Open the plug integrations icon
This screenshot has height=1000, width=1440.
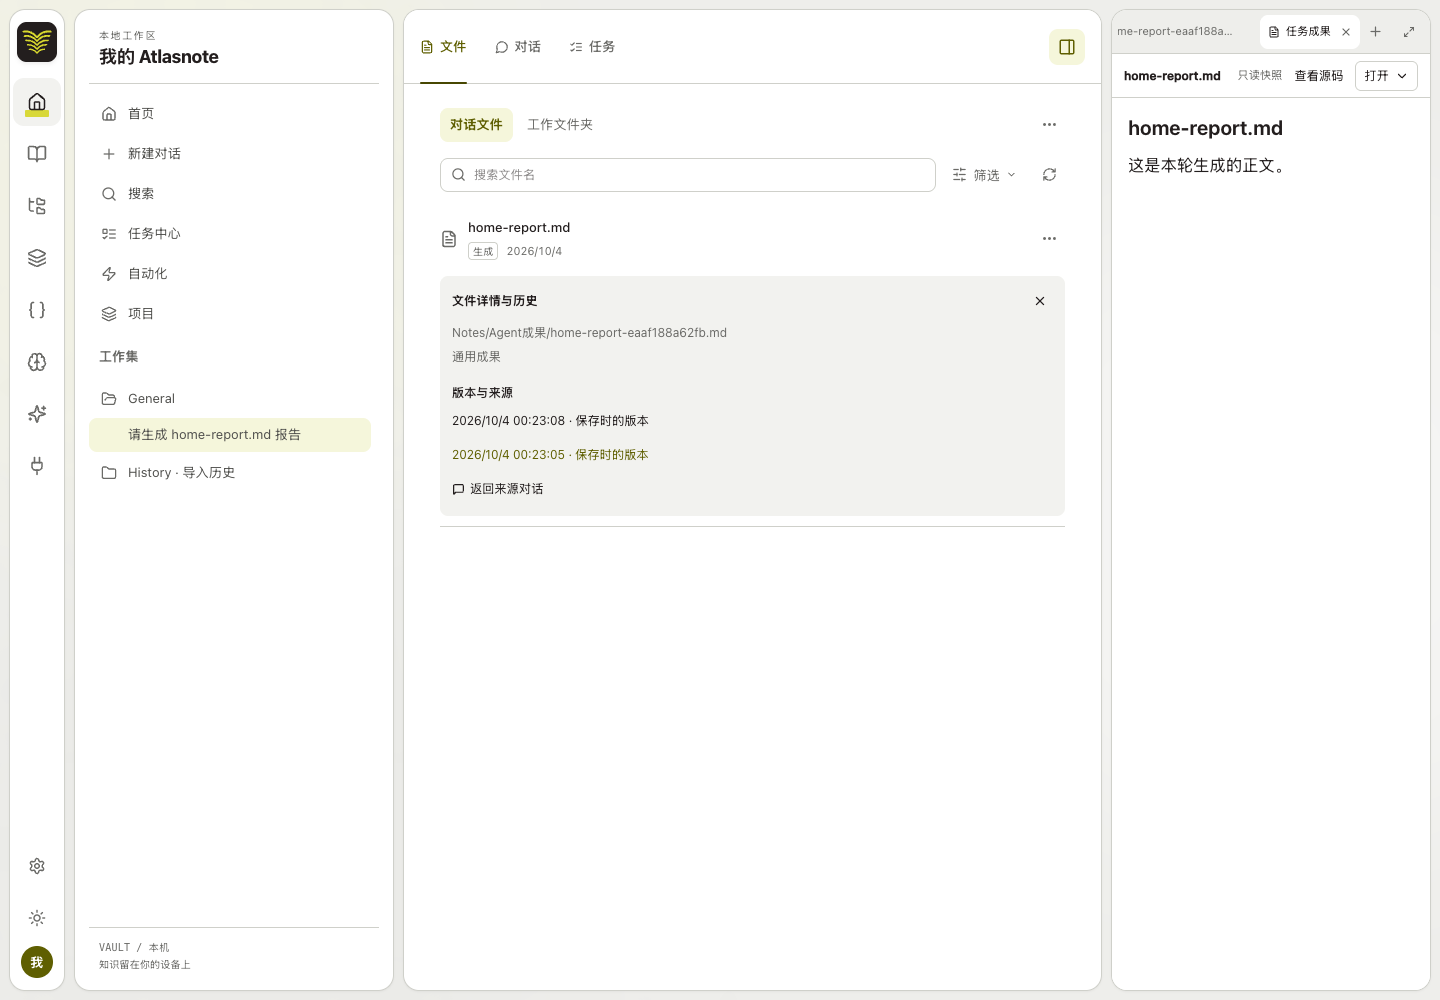coord(37,466)
